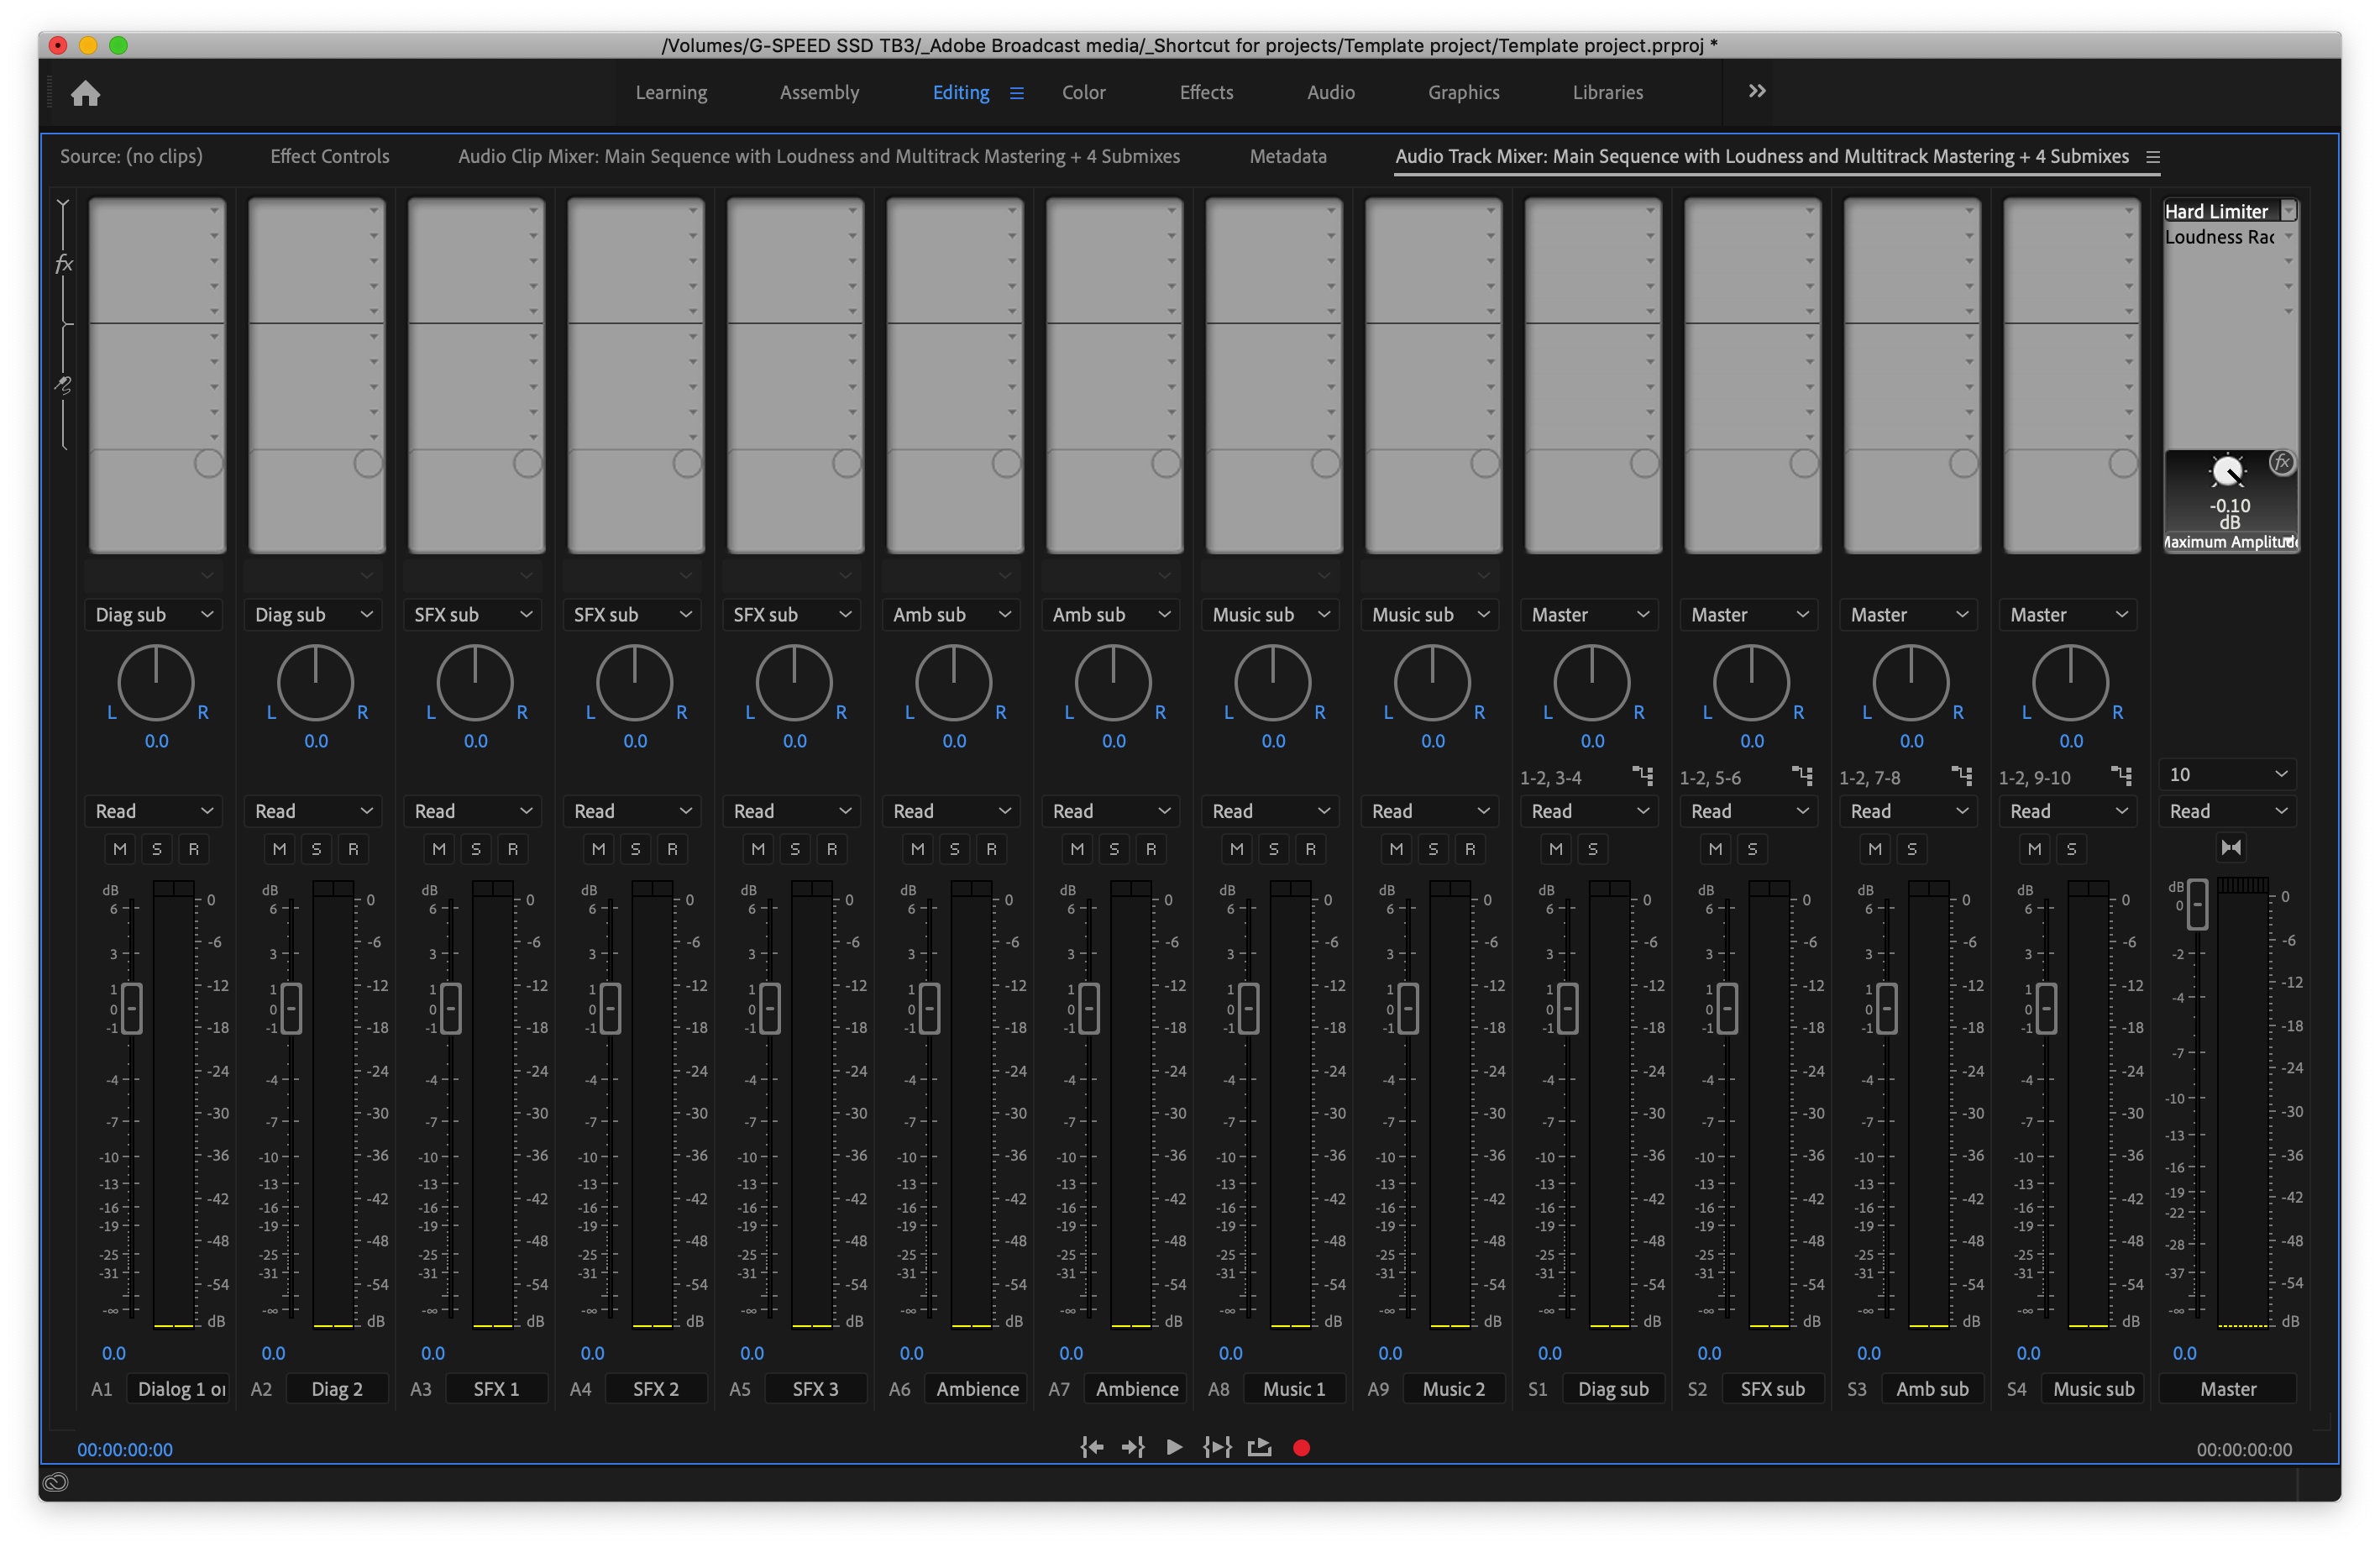Enable record on the A3 SFX 1 track
This screenshot has height=1547, width=2380.
click(513, 849)
